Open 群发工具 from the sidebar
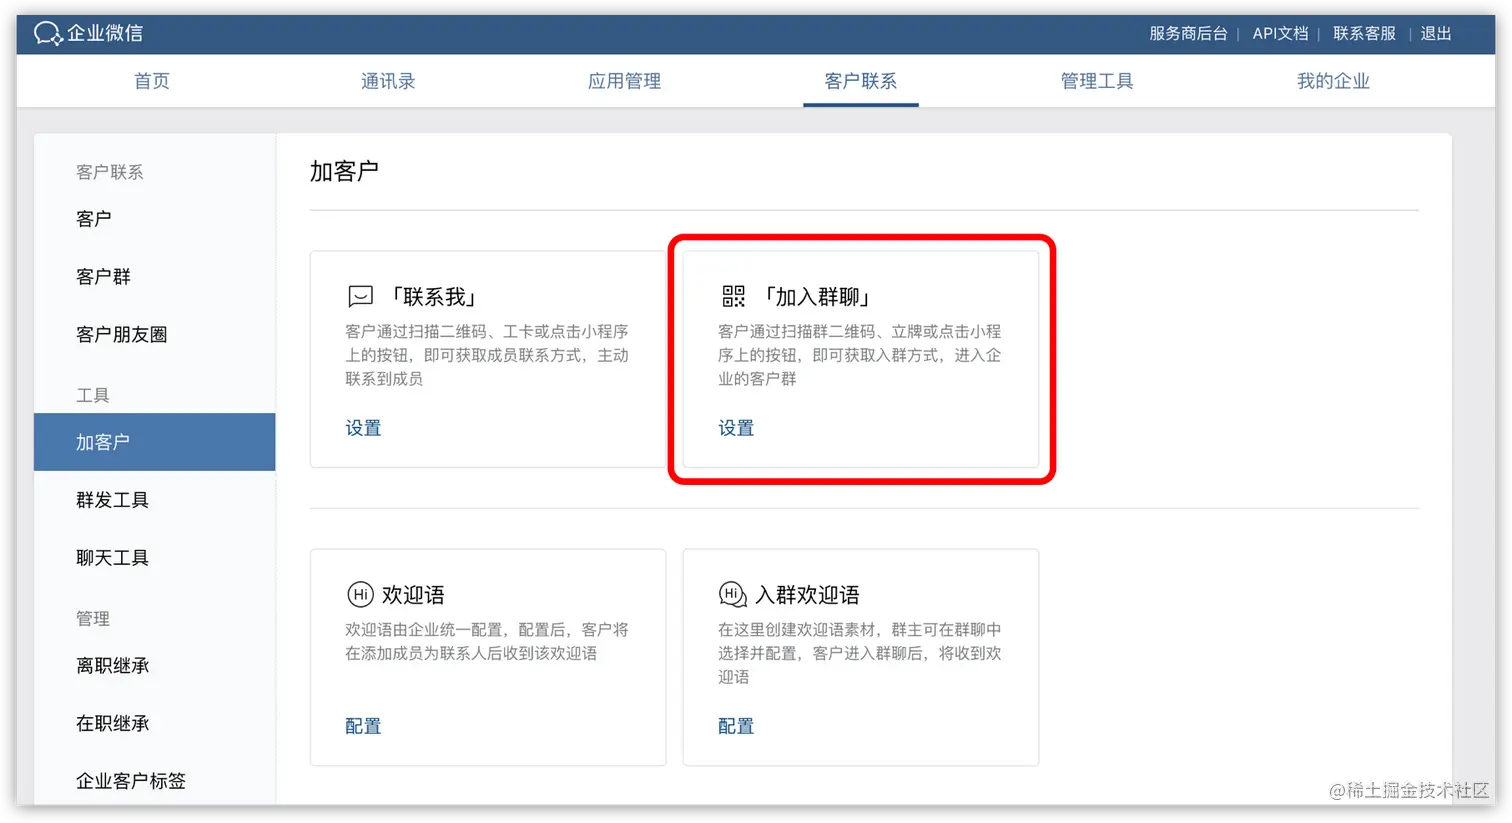Screen dimensions: 1512x823 112,500
